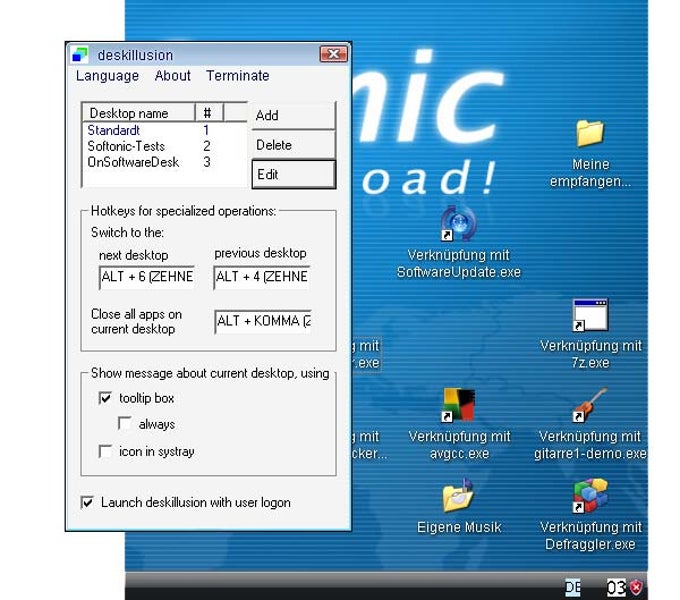Select the OnSoftwareDesk desktop row
This screenshot has height=600, width=680.
(x=165, y=162)
